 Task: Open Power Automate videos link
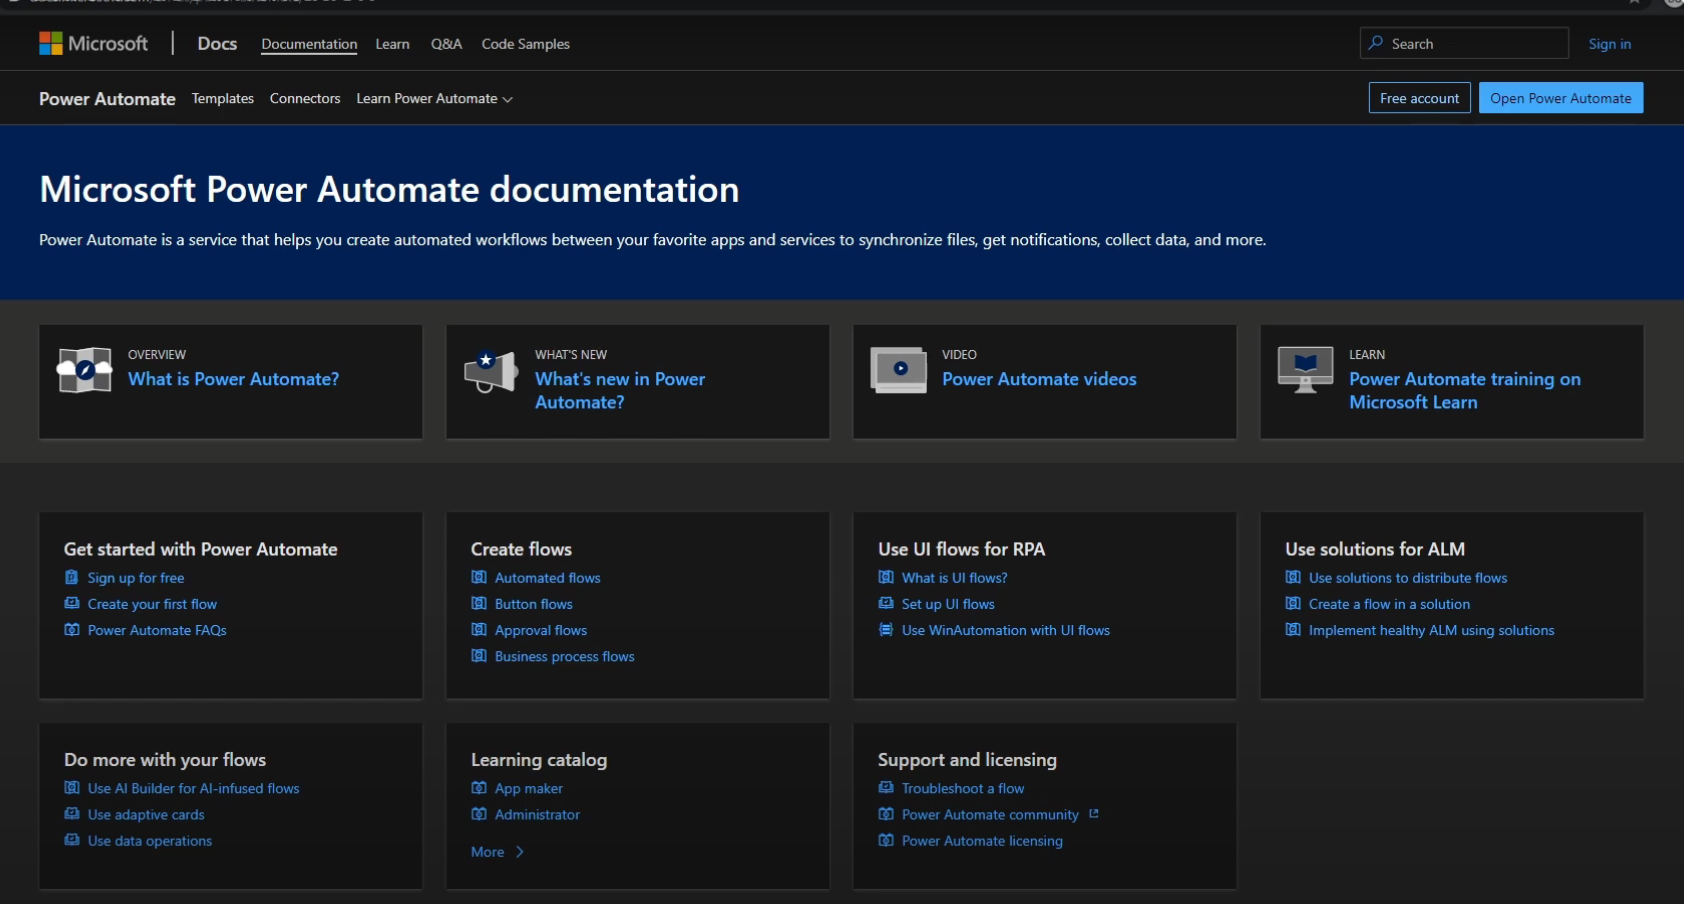click(1039, 379)
